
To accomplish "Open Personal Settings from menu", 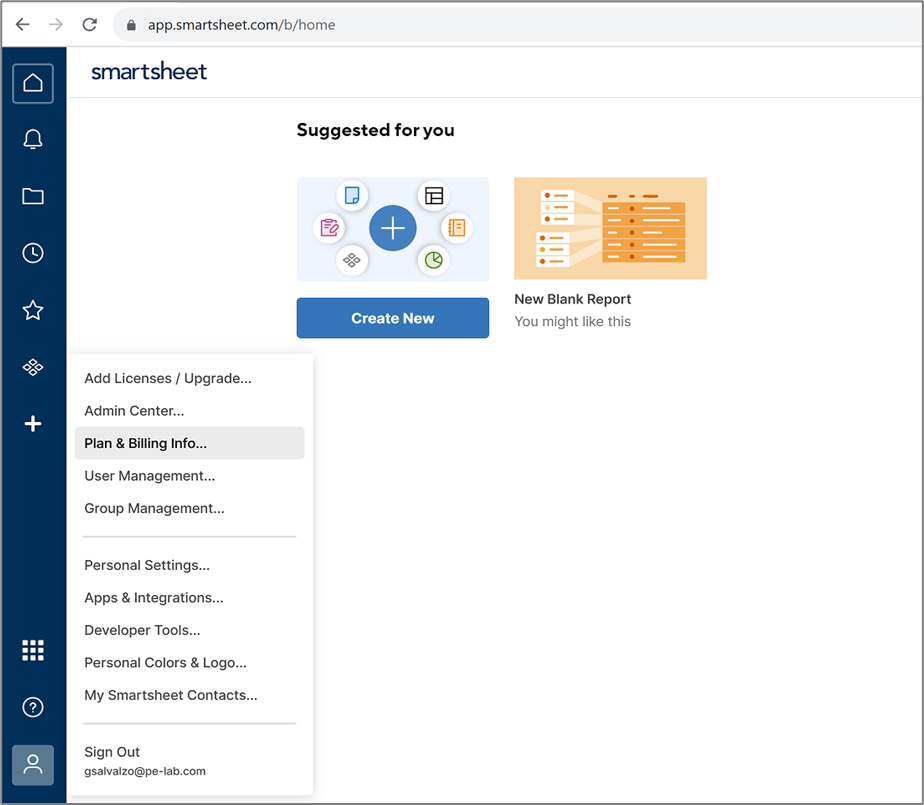I will tap(147, 565).
